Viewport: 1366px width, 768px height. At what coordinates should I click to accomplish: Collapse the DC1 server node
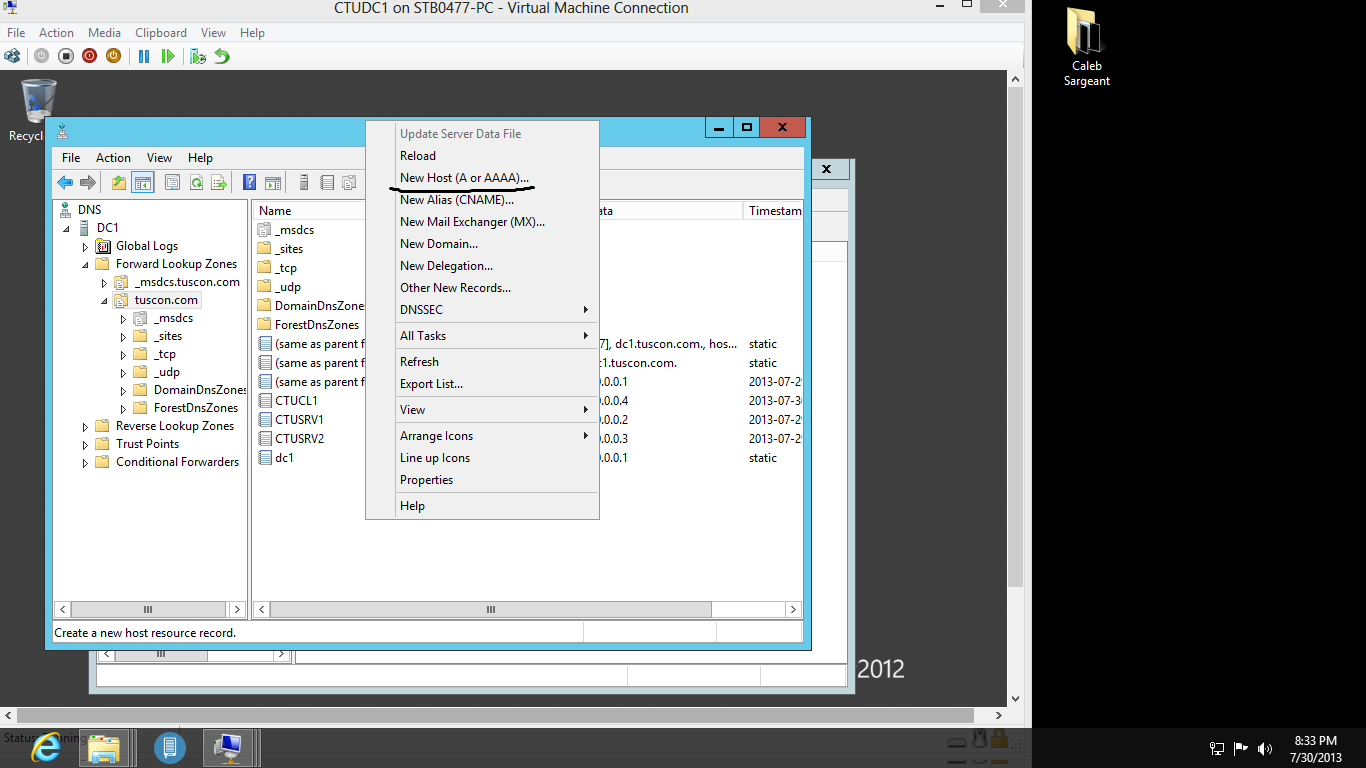click(67, 228)
